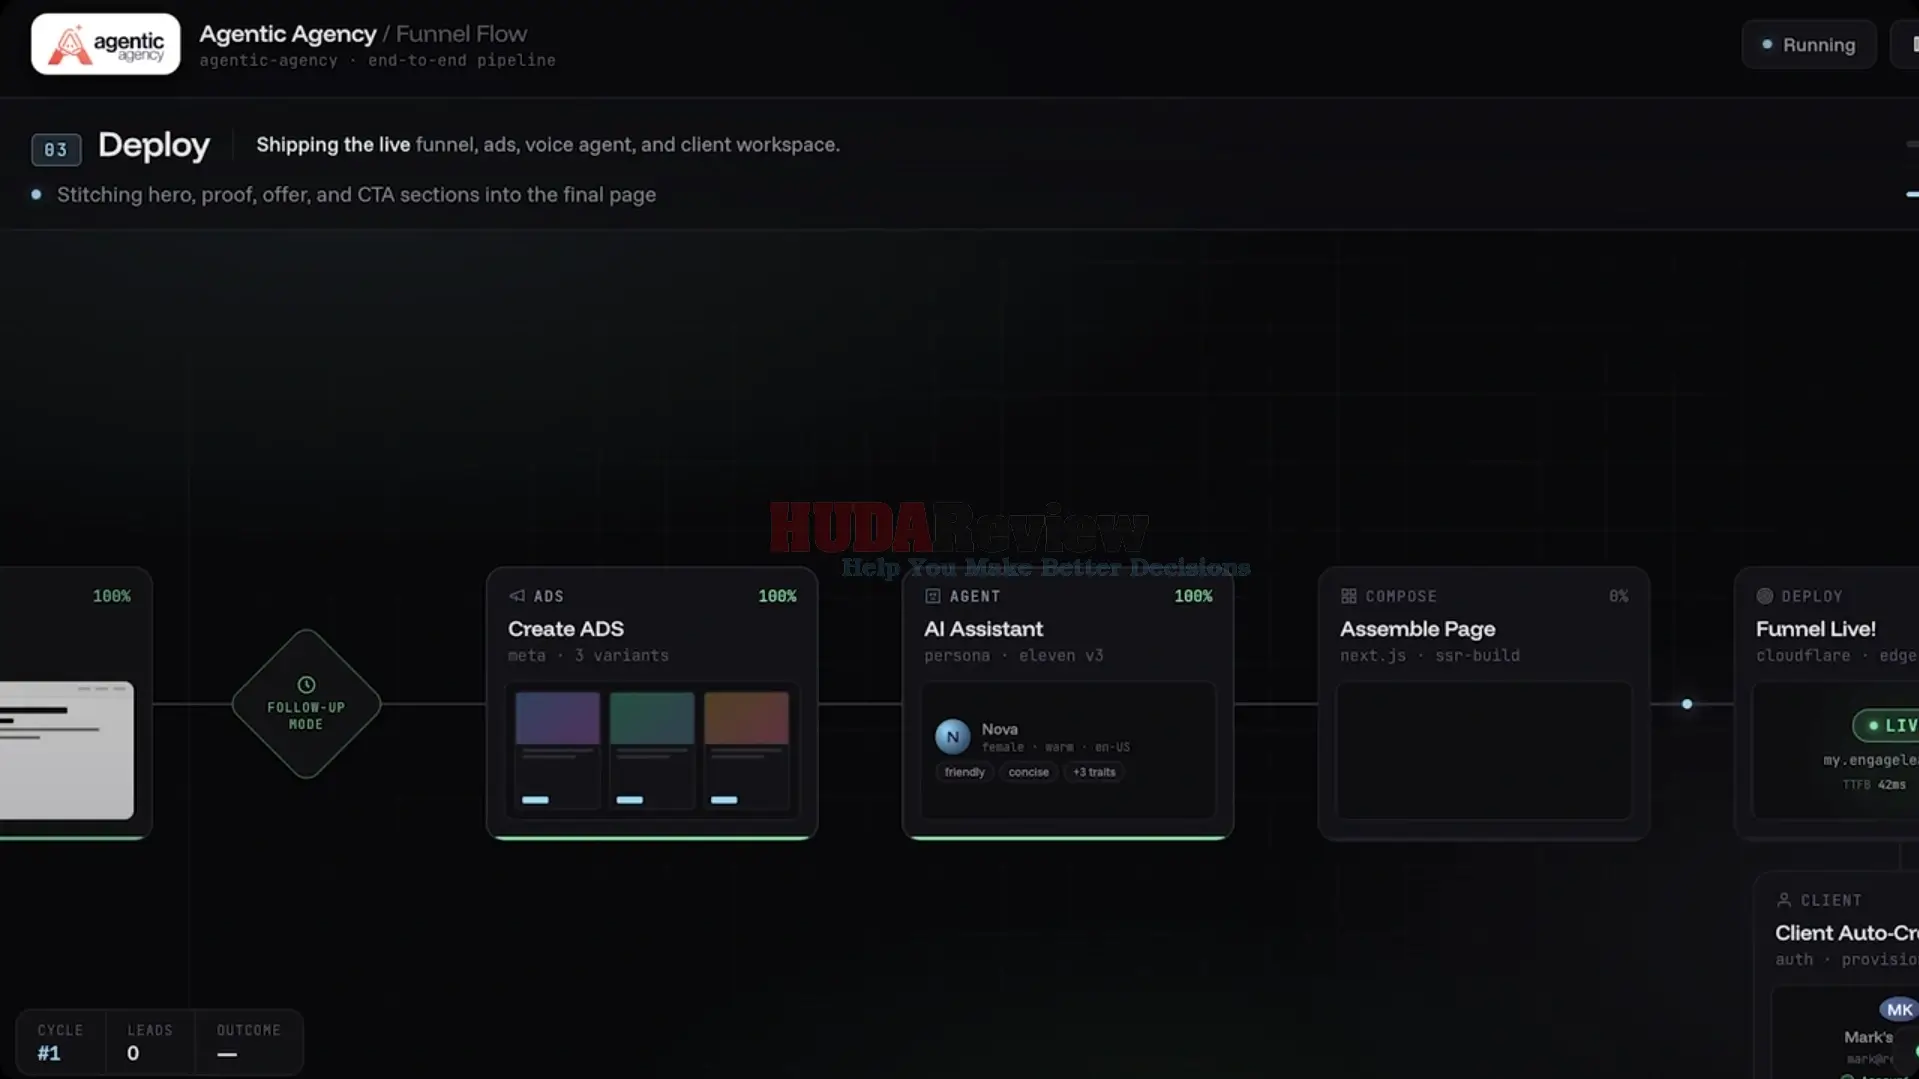Viewport: 1919px width, 1079px height.
Task: Click the MK avatar badge
Action: [1898, 1010]
